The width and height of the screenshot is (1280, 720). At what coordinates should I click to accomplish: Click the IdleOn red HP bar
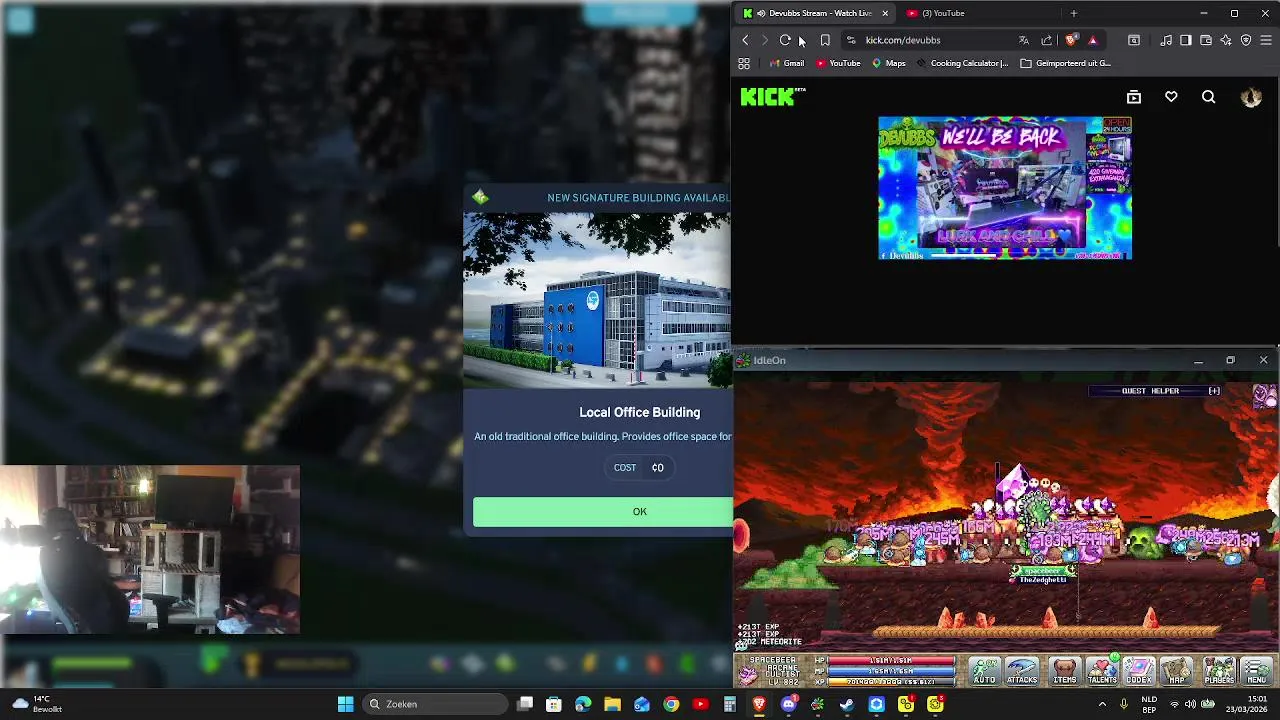(x=892, y=661)
